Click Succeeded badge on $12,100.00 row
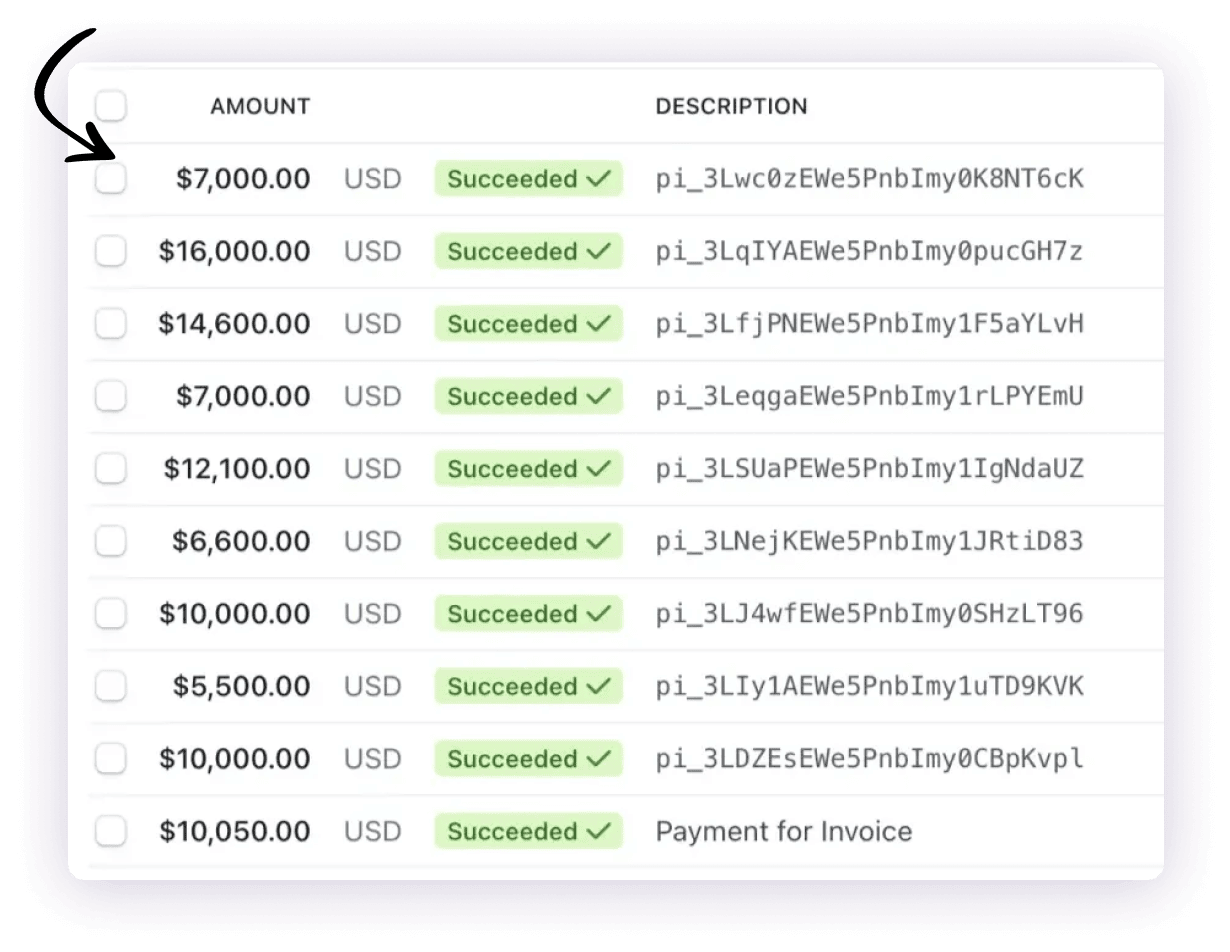The height and width of the screenshot is (952, 1230). 528,469
